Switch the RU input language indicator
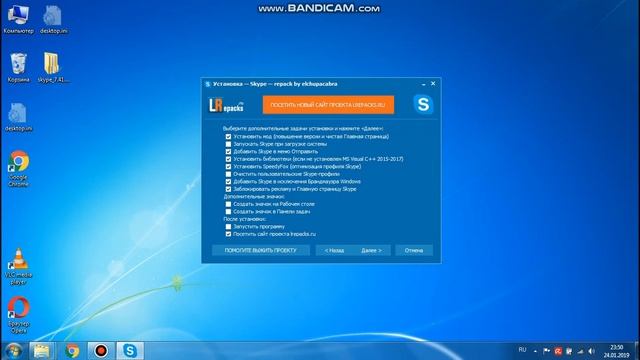Viewport: 640px width, 360px height. pyautogui.click(x=522, y=350)
